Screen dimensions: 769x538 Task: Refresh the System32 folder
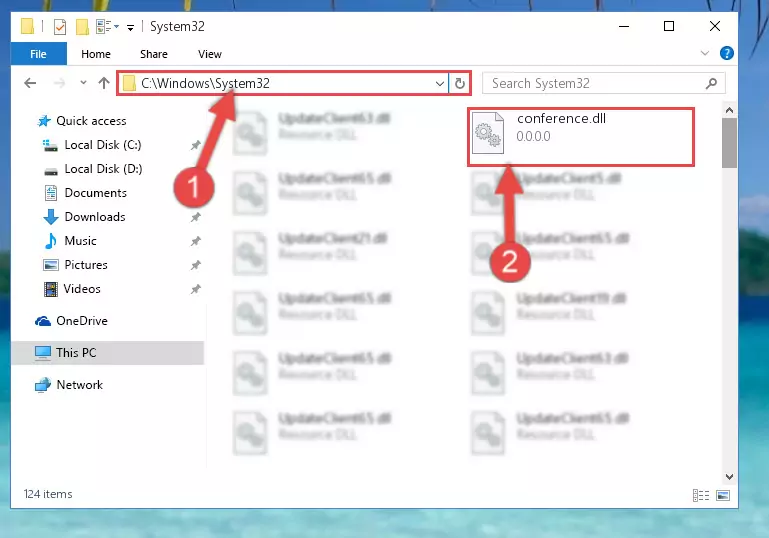(x=460, y=83)
